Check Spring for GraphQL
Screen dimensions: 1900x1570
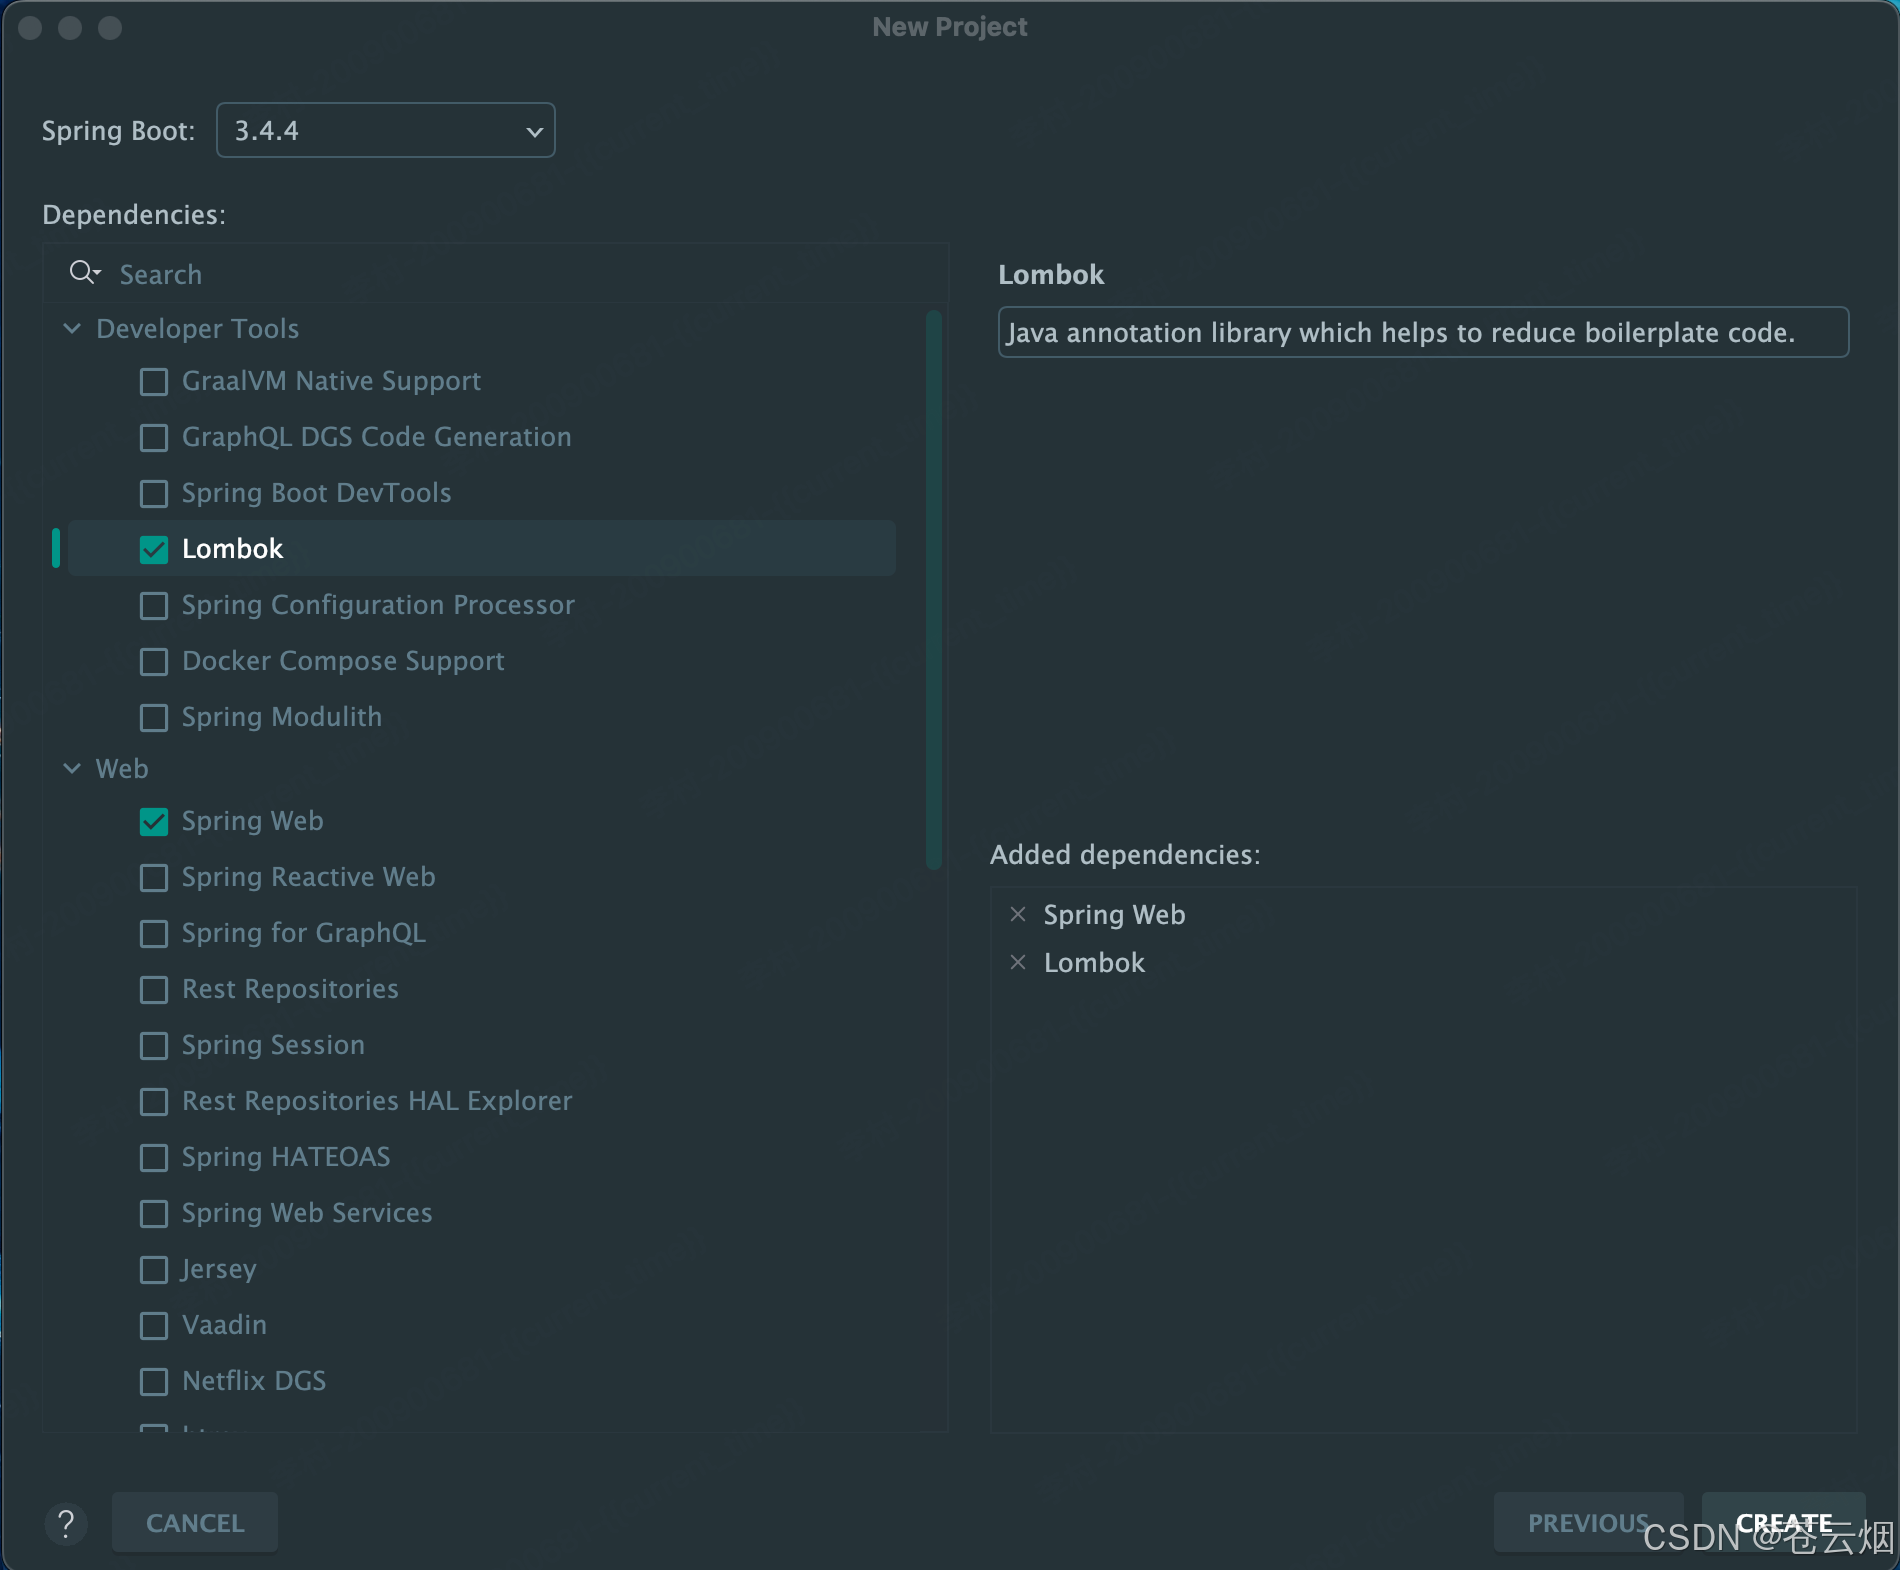[x=154, y=934]
